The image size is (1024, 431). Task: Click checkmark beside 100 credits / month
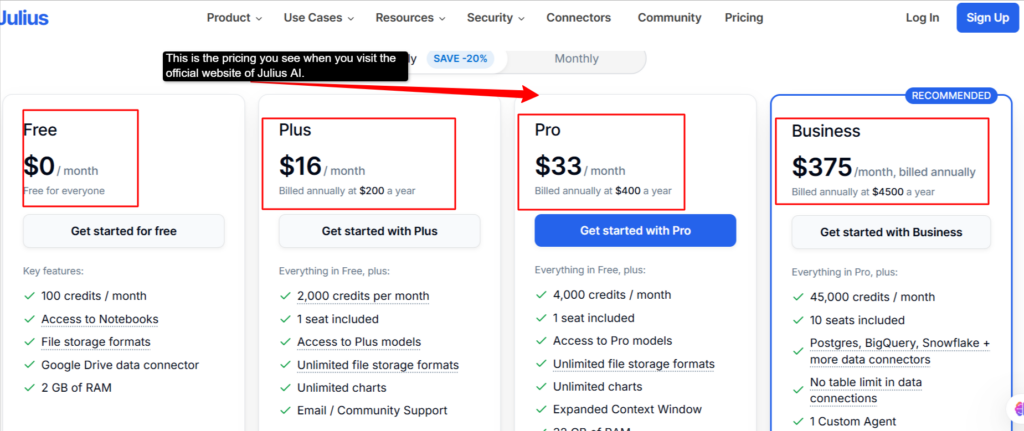pos(29,296)
